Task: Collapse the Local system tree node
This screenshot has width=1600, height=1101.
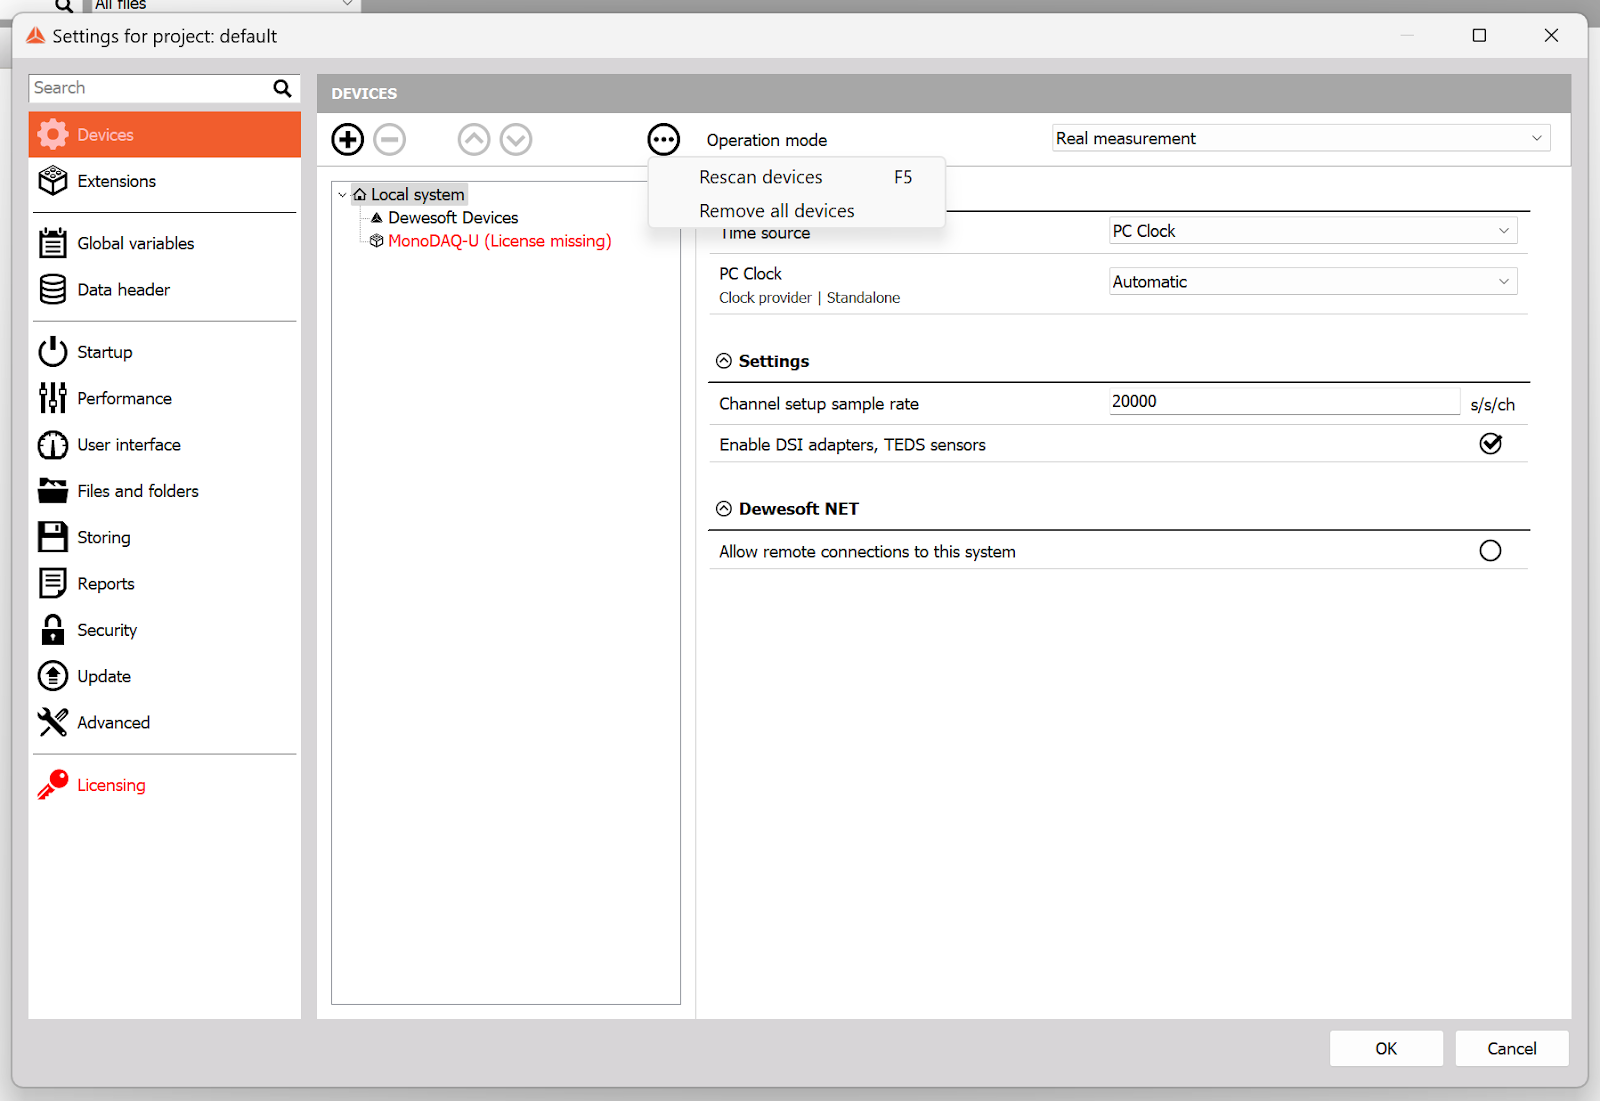Action: (342, 195)
